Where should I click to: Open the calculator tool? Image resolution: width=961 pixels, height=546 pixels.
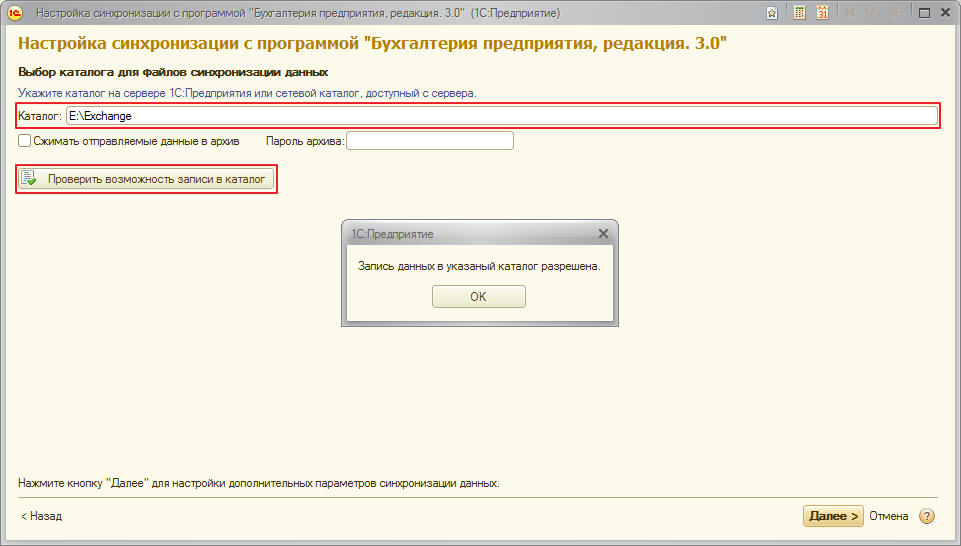click(x=799, y=13)
